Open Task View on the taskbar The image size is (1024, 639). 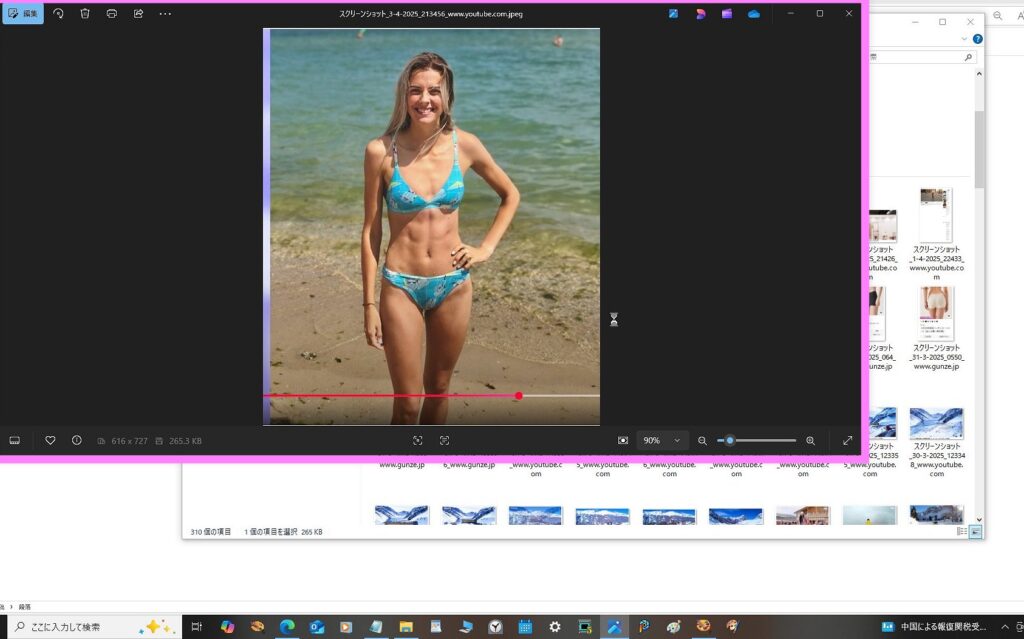[x=197, y=627]
